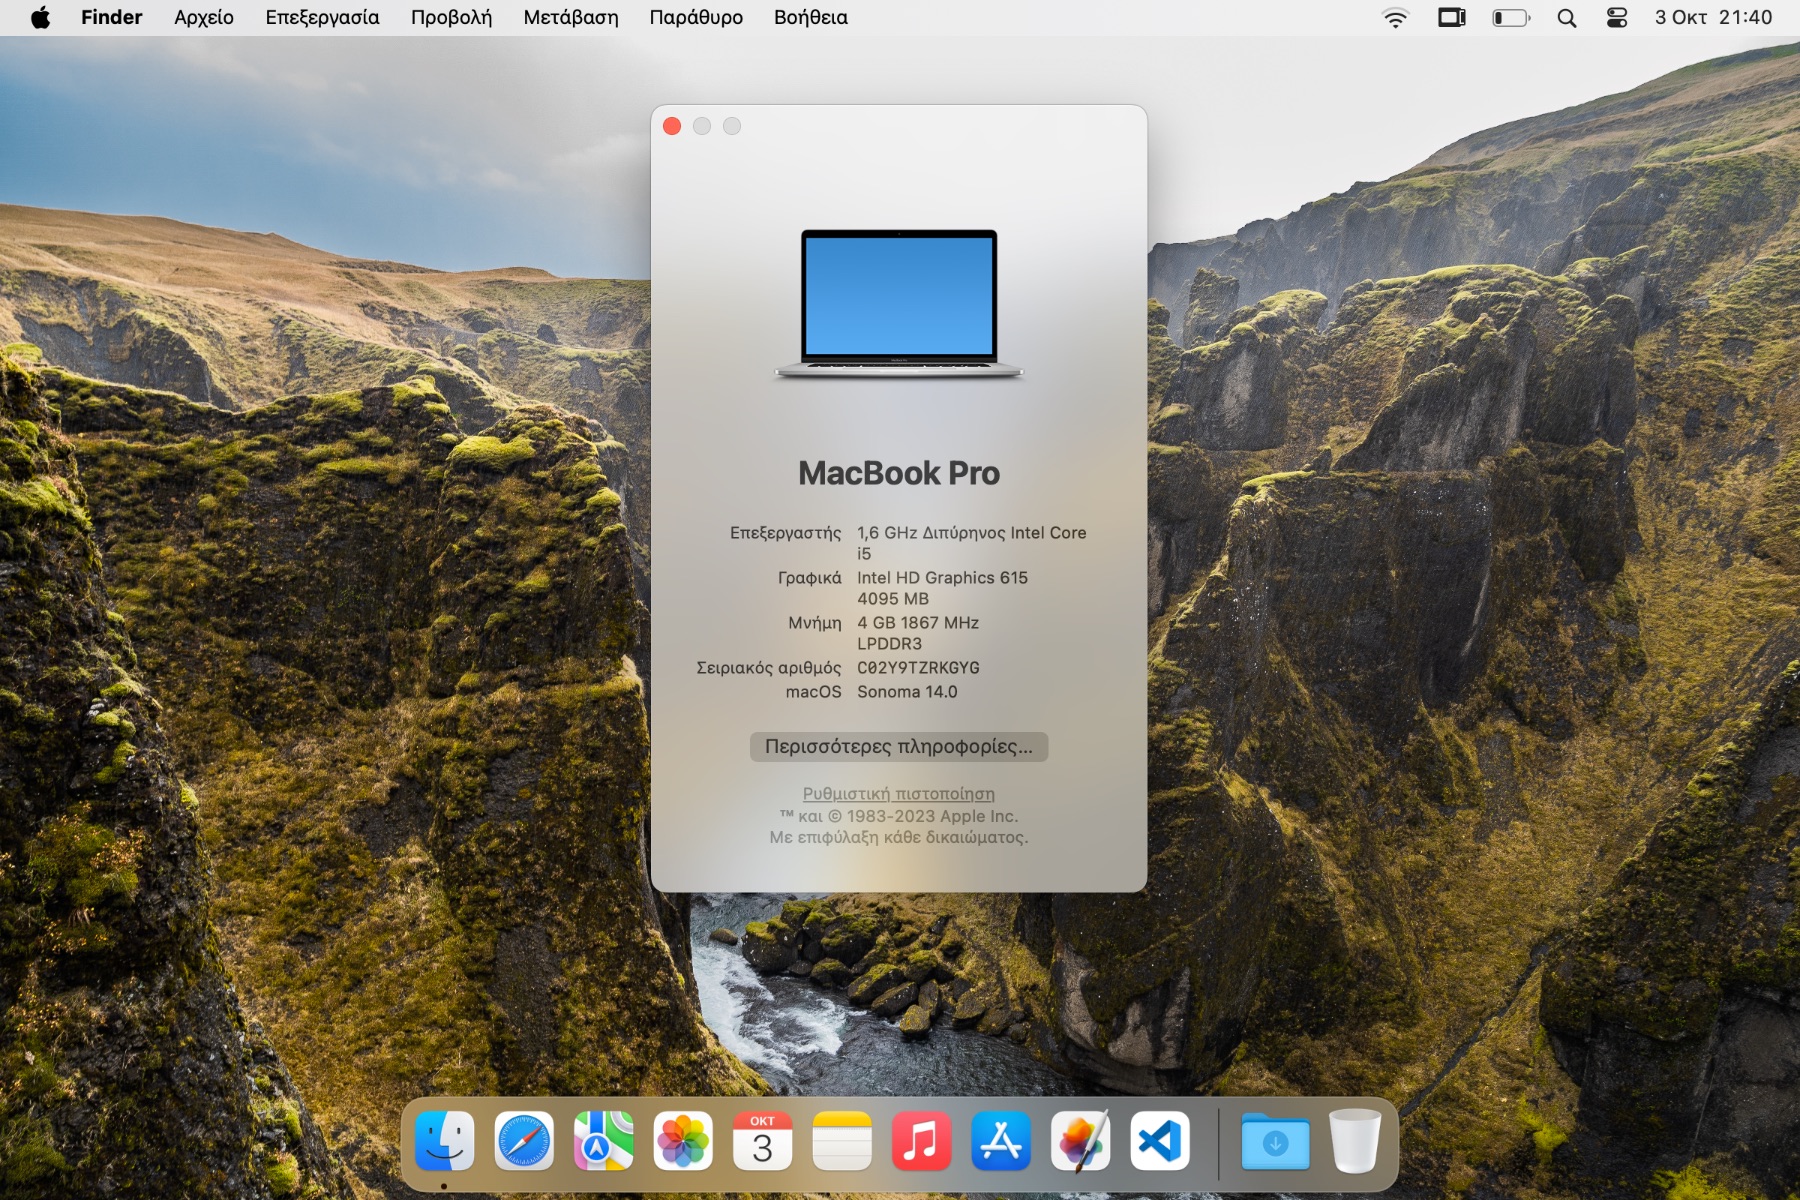Click the Sonoma 14.0 version text

[907, 692]
